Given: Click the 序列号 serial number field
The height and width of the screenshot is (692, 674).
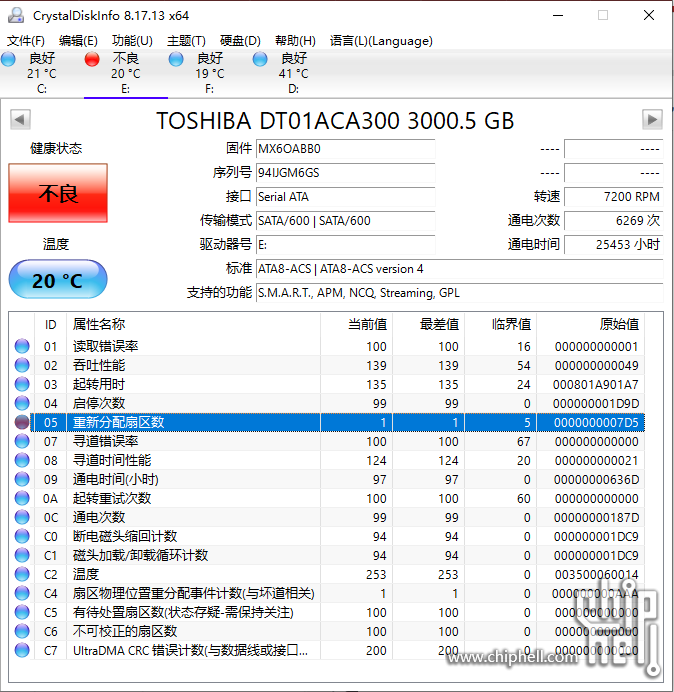Looking at the screenshot, I should [x=345, y=173].
